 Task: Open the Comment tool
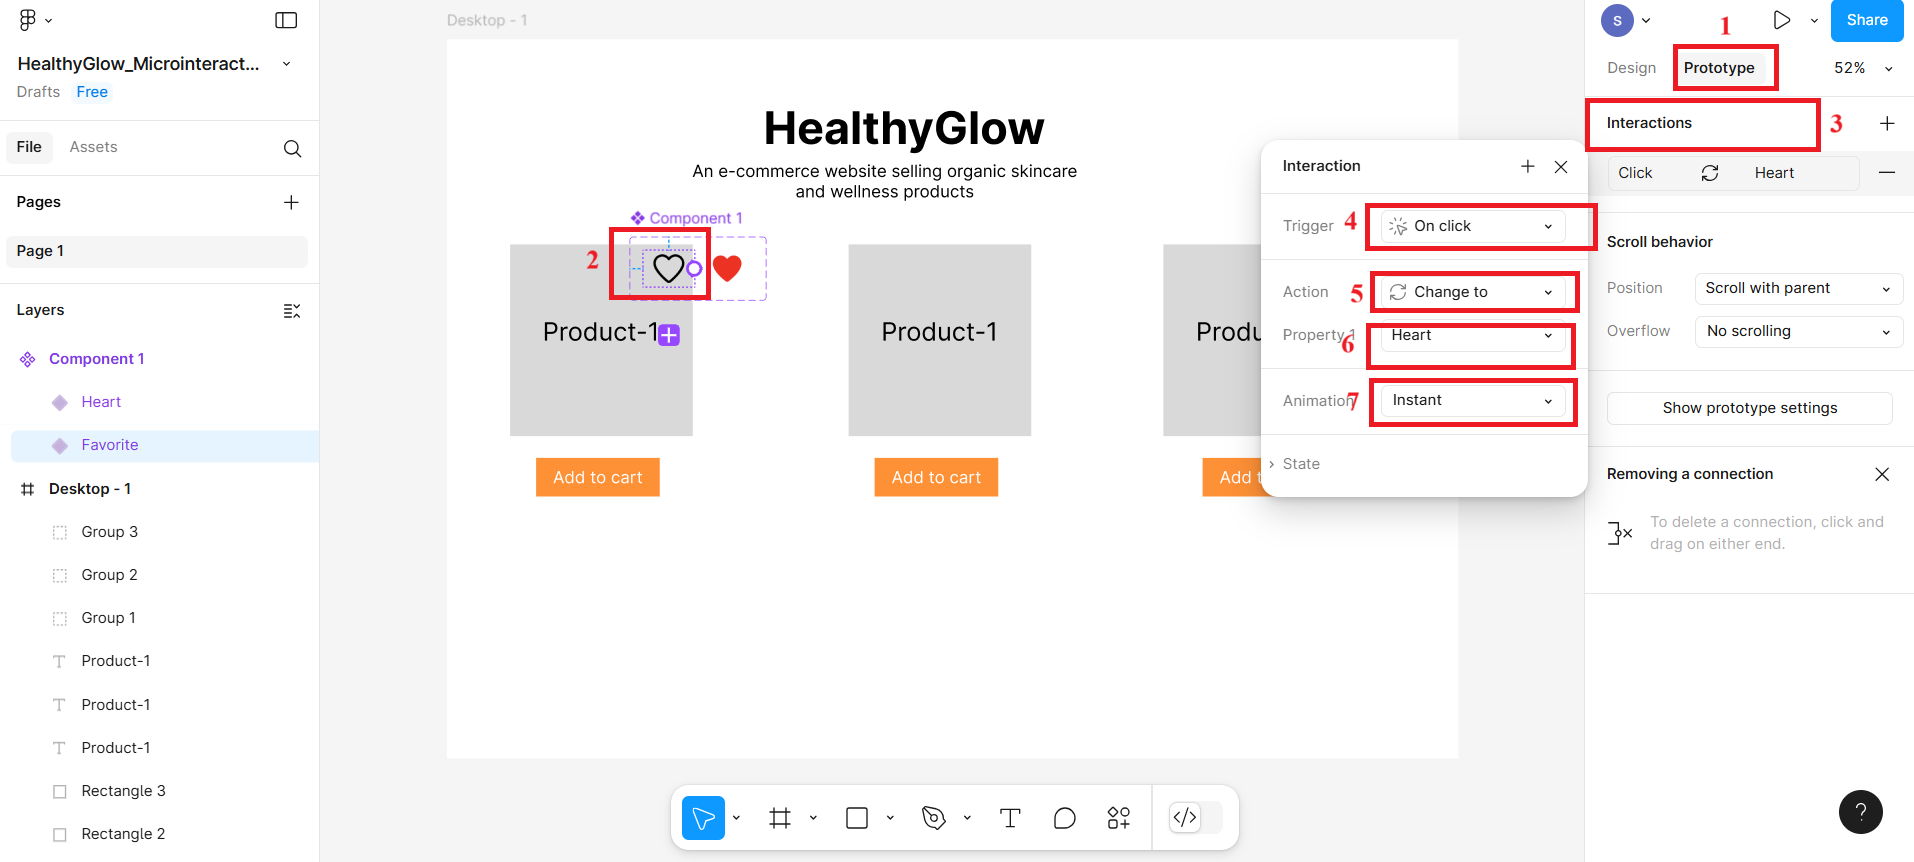click(x=1065, y=818)
